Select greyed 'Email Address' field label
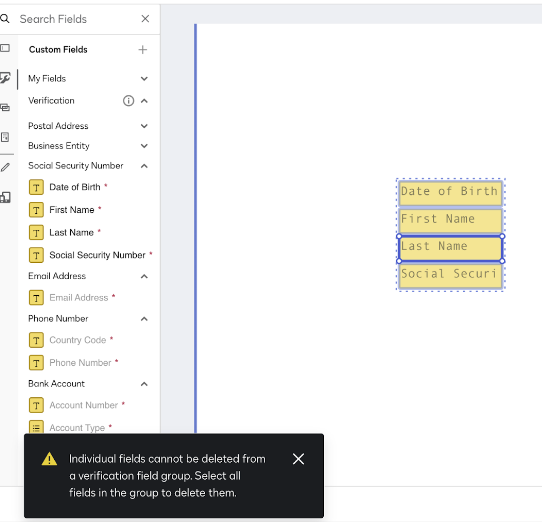The width and height of the screenshot is (542, 522). (78, 298)
